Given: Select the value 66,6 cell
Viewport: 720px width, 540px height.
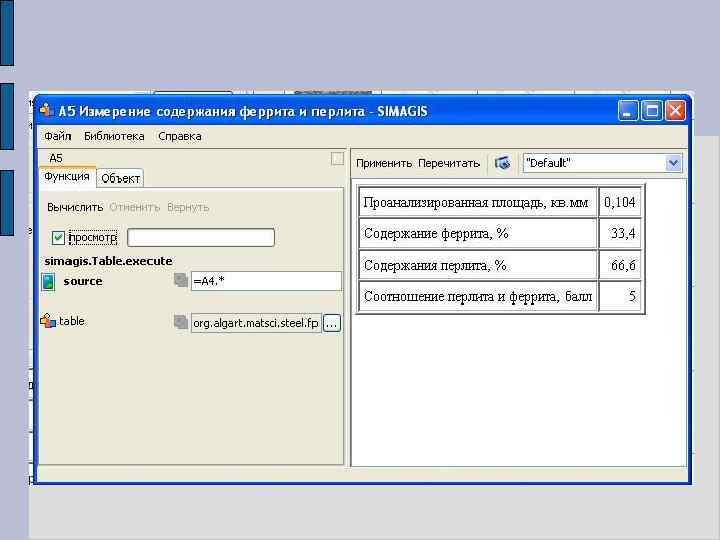Looking at the screenshot, I should [620, 265].
